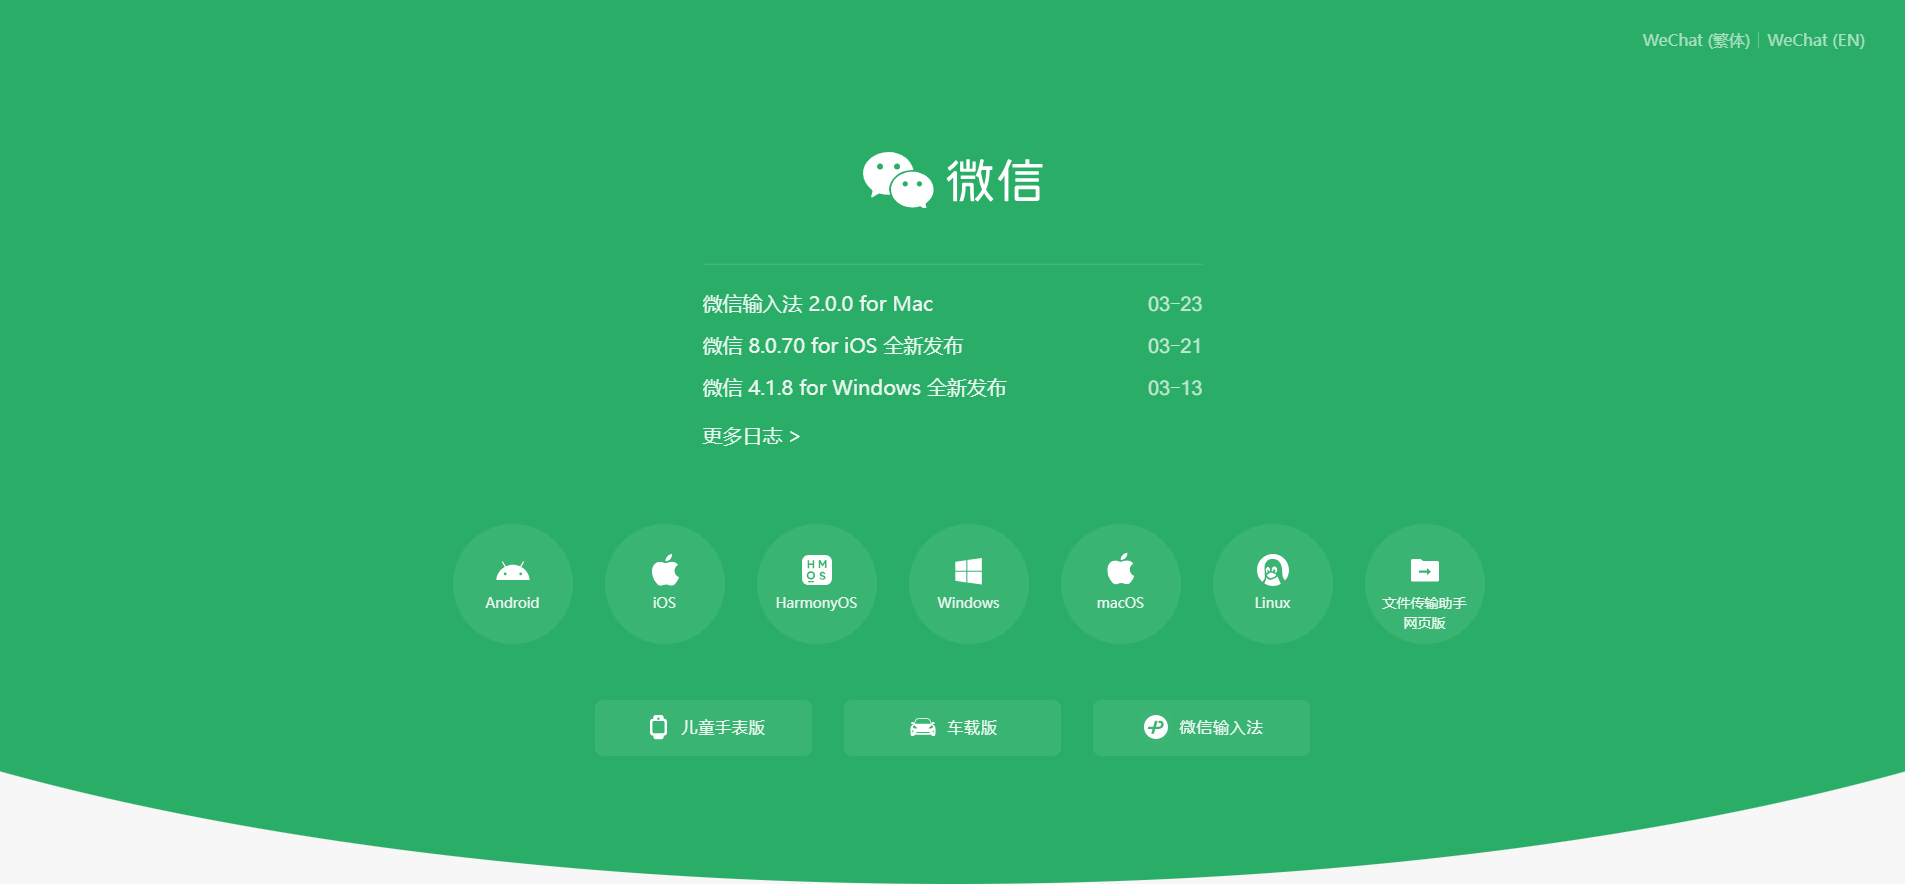The height and width of the screenshot is (884, 1905).
Task: Open the Android download circle icon
Action: click(513, 584)
